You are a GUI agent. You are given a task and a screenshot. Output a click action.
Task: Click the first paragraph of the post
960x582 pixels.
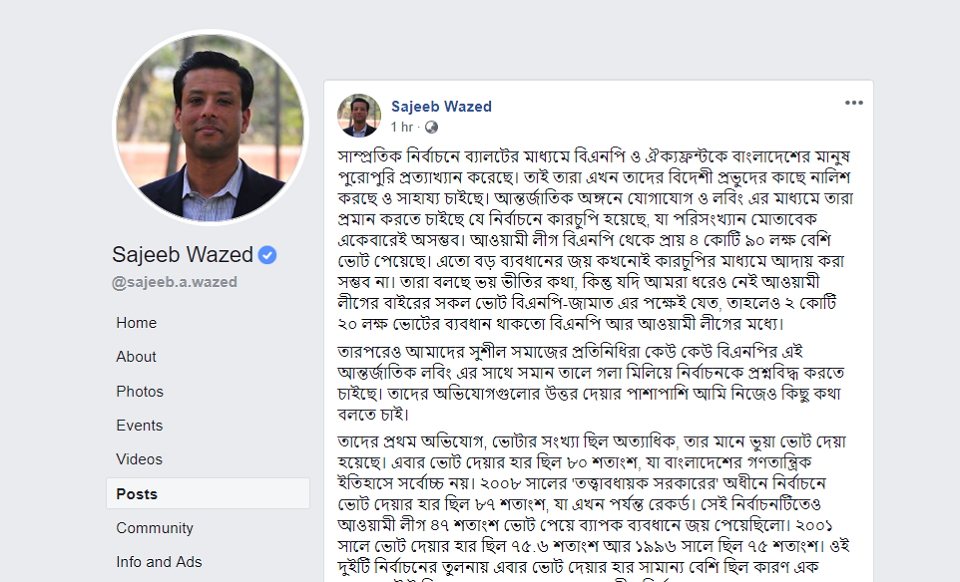pyautogui.click(x=595, y=240)
